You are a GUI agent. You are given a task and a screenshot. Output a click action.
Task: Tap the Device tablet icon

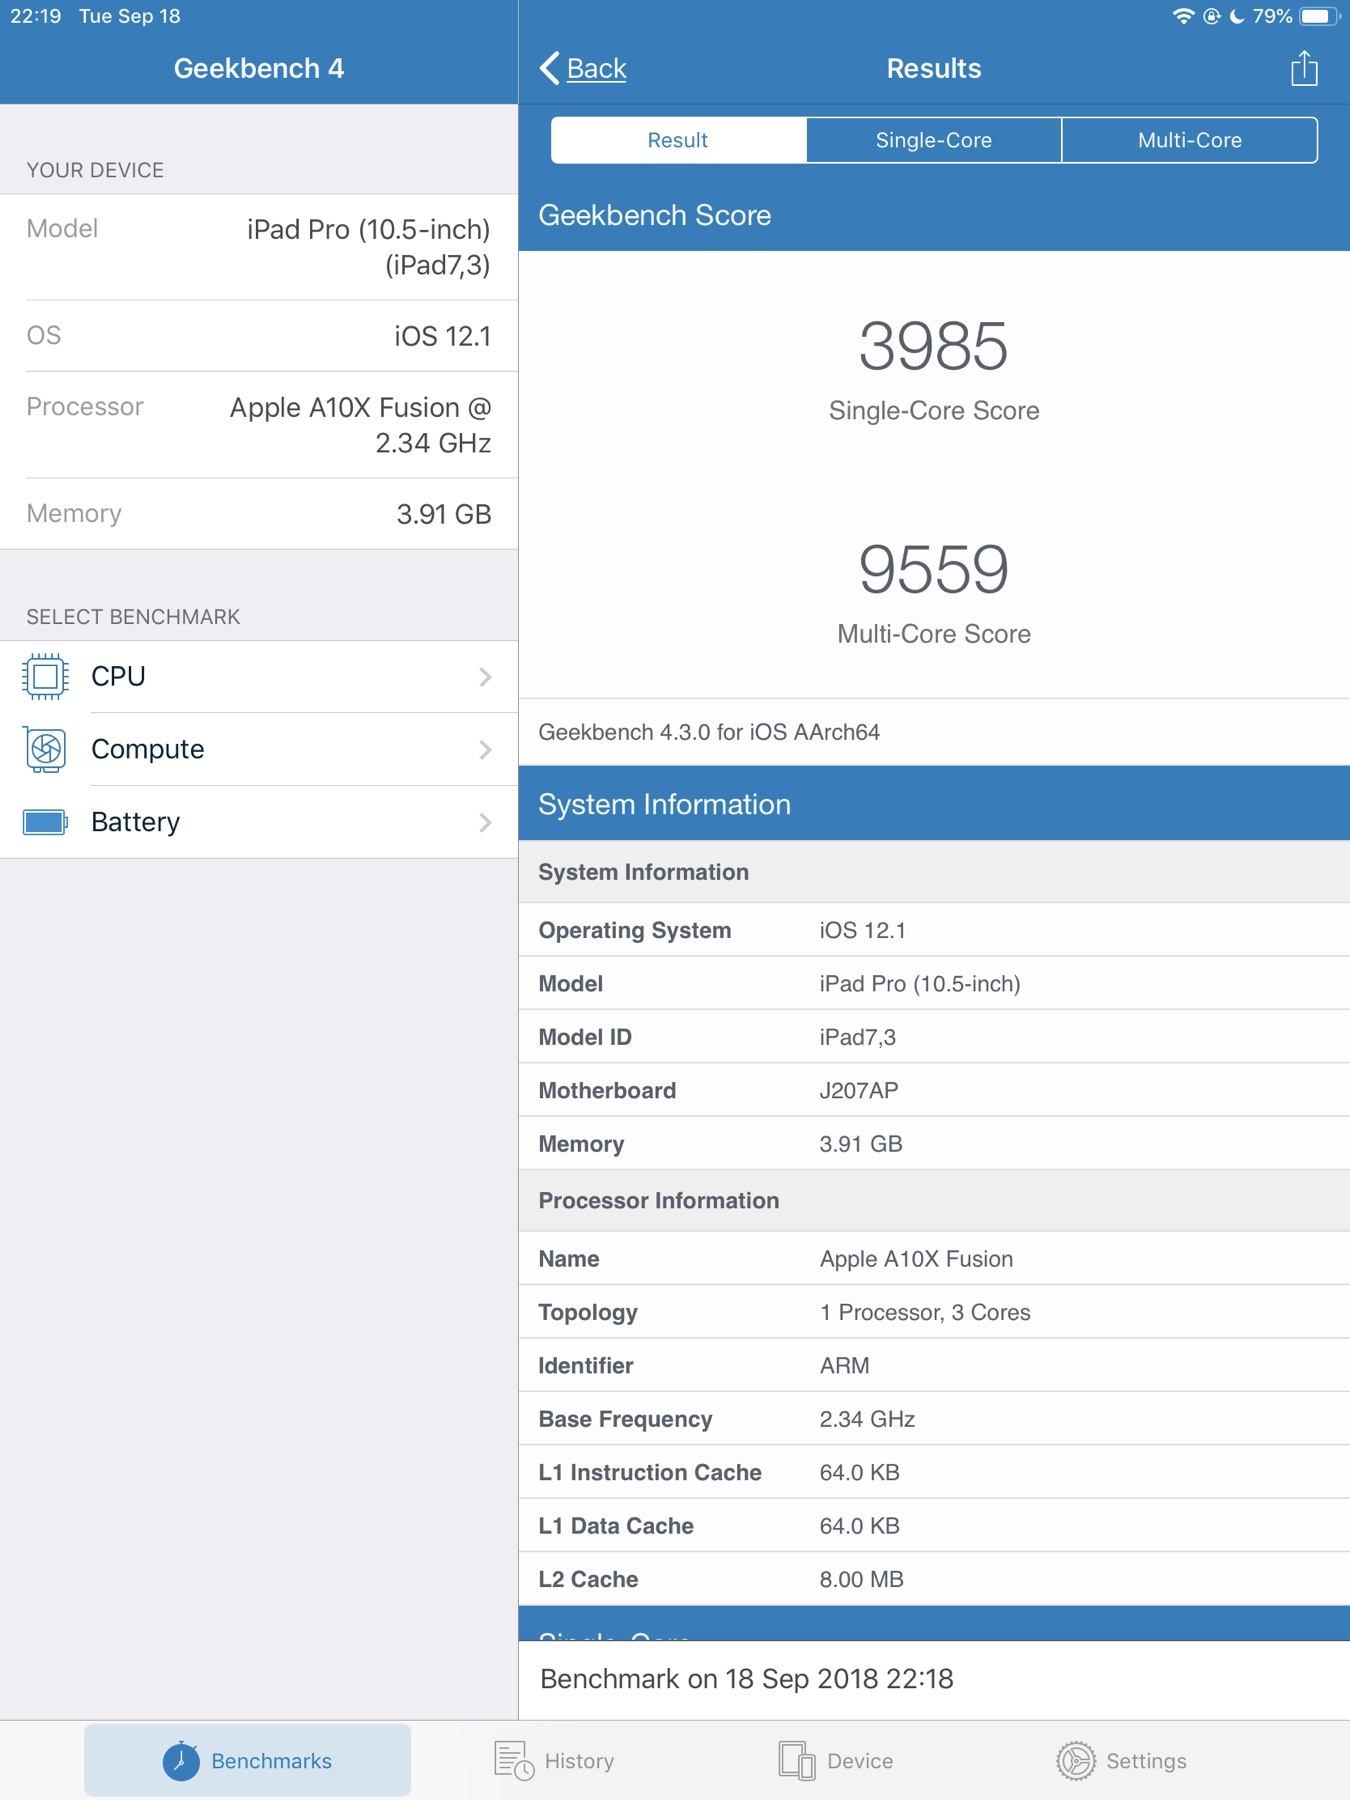click(797, 1760)
